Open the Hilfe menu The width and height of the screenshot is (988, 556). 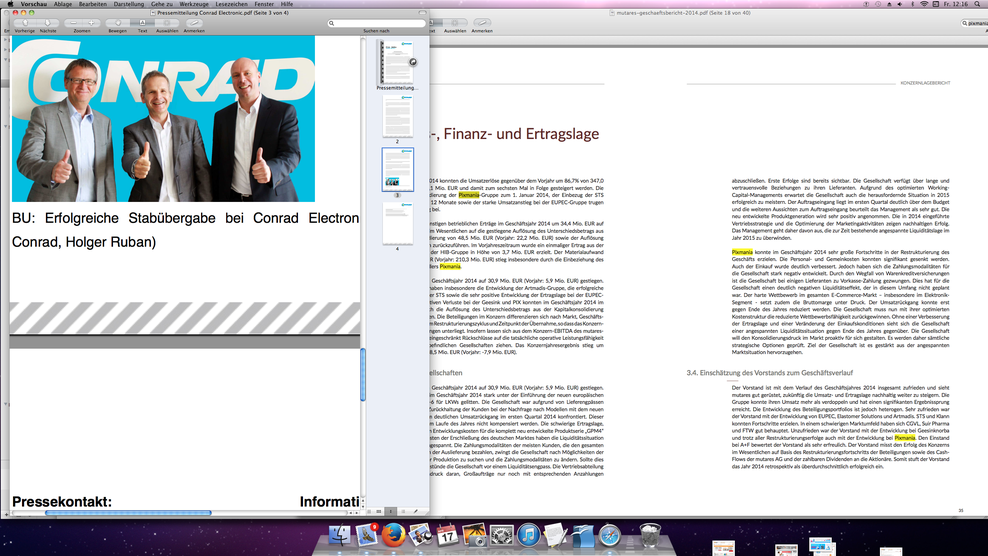(x=287, y=4)
